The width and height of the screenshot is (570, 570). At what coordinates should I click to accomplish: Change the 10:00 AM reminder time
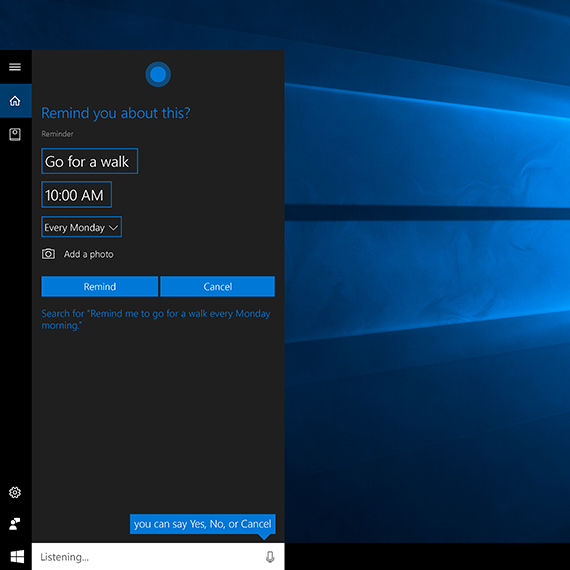pos(76,195)
